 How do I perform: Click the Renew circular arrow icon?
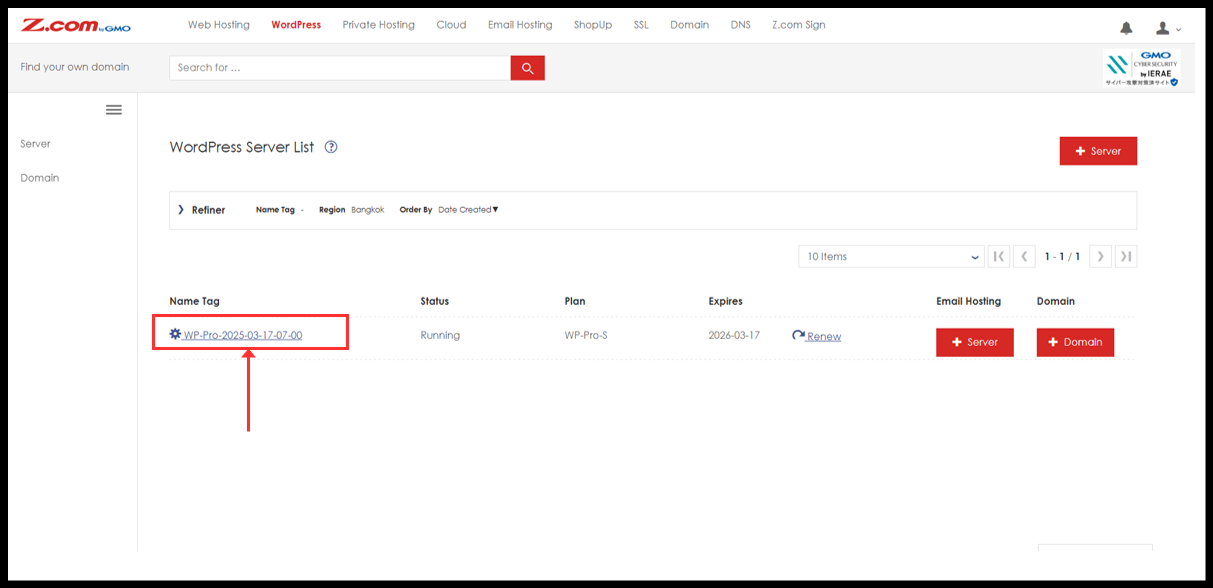pos(798,336)
